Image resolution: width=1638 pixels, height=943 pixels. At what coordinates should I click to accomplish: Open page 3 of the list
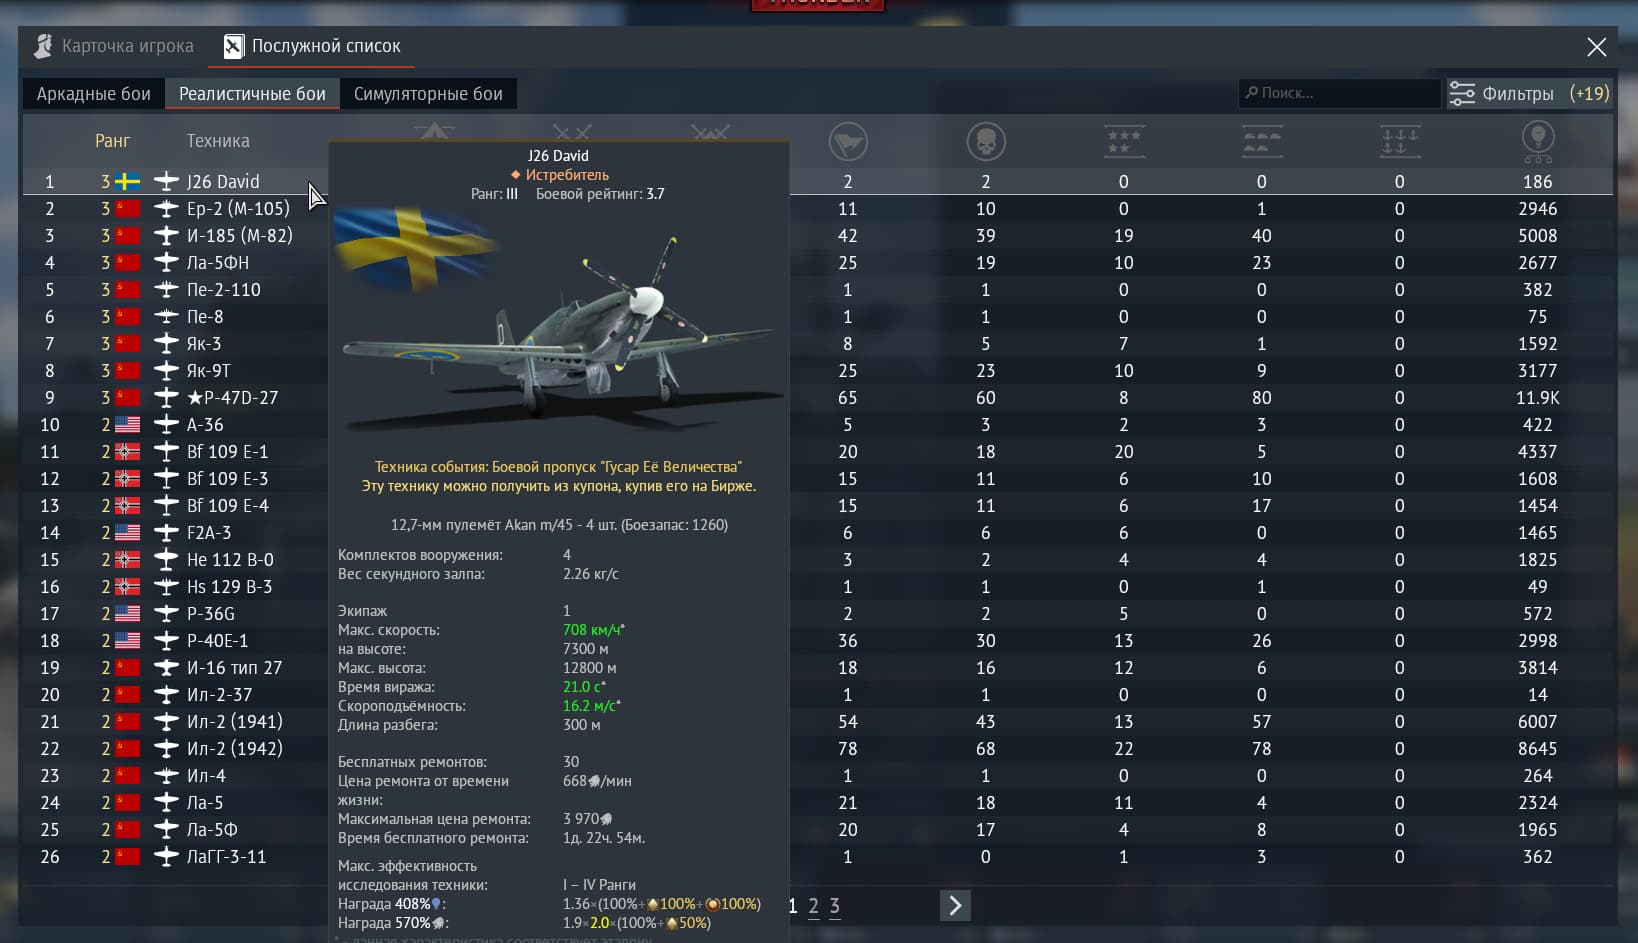(x=834, y=906)
